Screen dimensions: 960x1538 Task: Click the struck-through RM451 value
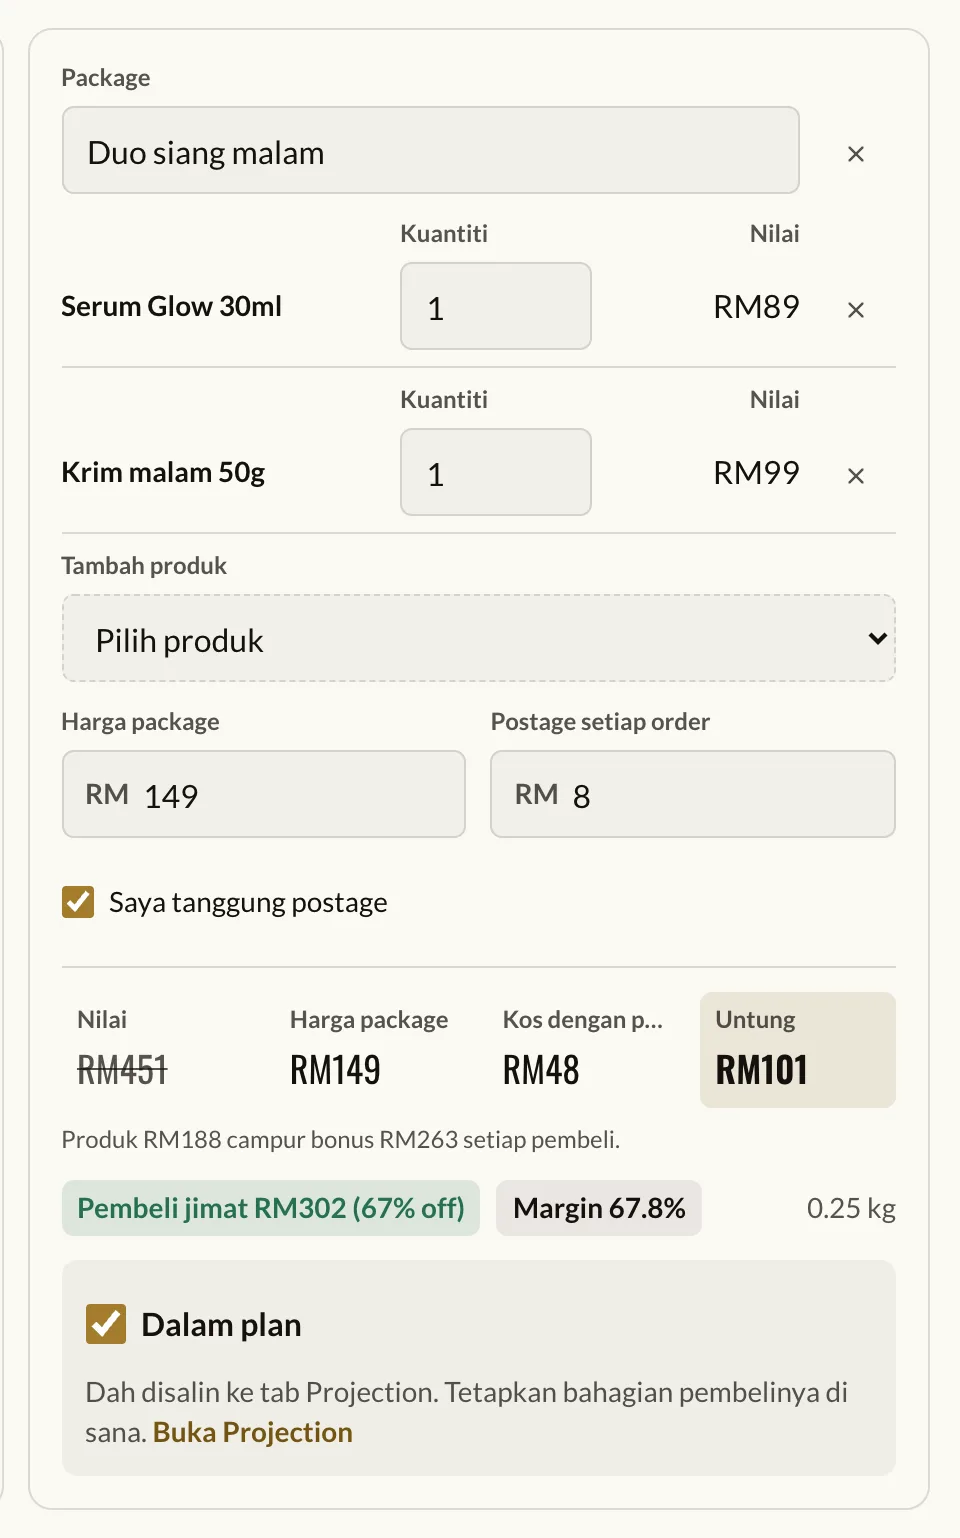tap(122, 1070)
